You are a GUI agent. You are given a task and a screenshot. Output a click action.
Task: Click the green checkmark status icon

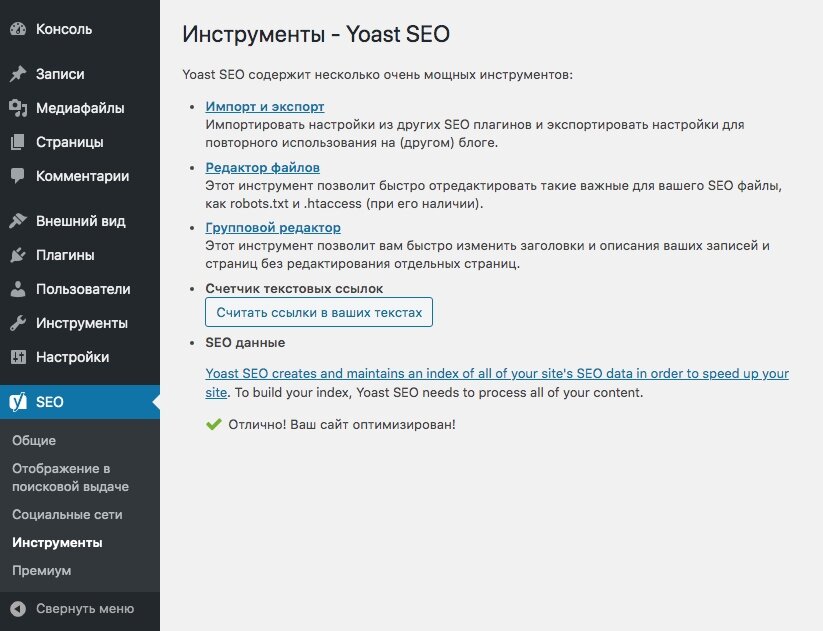coord(214,424)
